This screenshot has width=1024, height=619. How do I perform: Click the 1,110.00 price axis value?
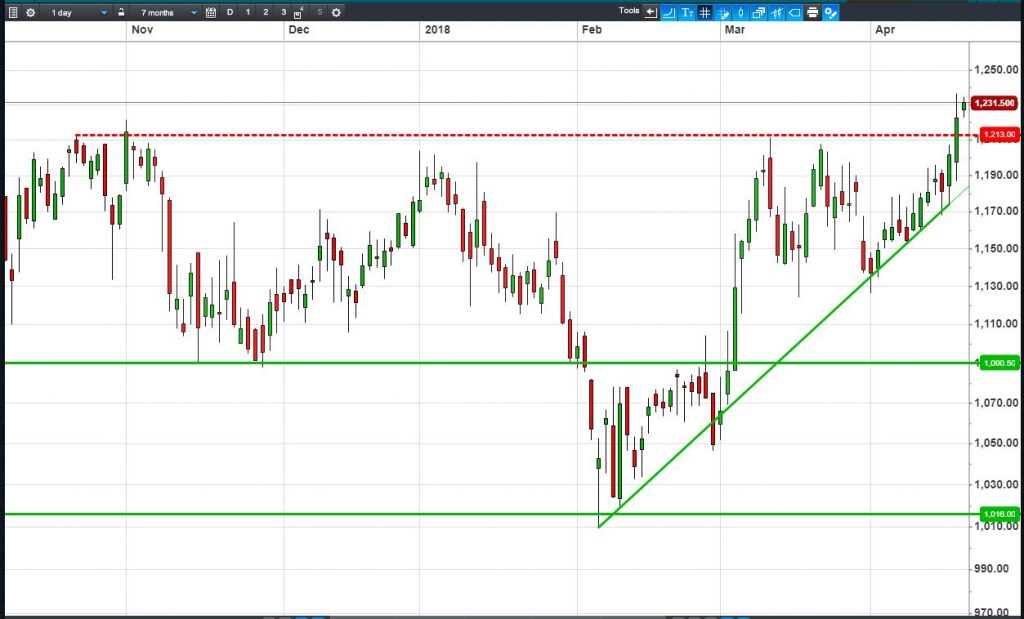(996, 324)
